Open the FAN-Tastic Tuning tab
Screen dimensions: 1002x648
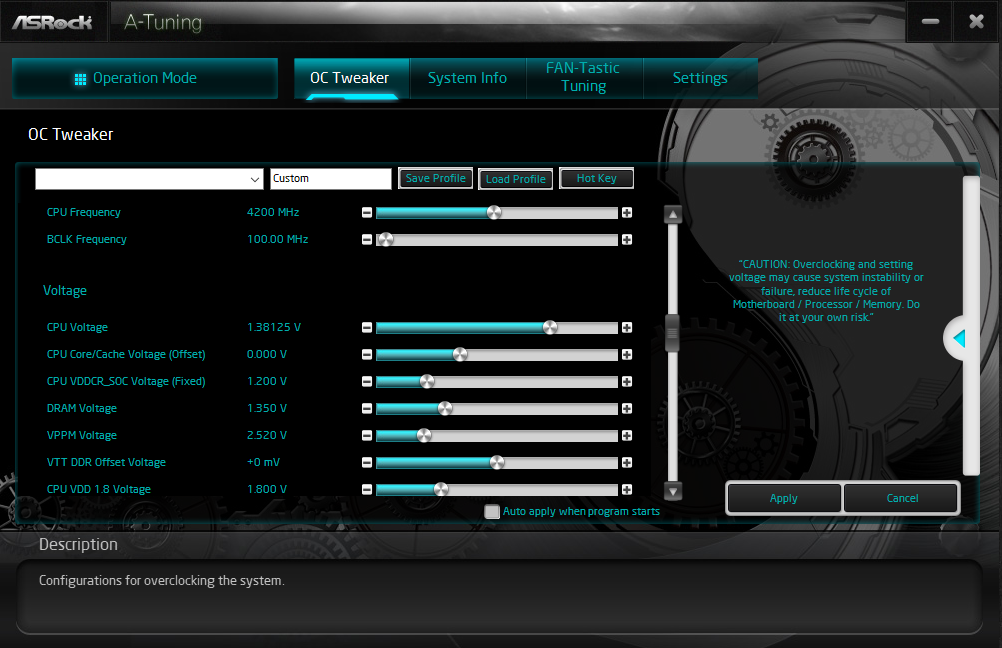coord(584,78)
